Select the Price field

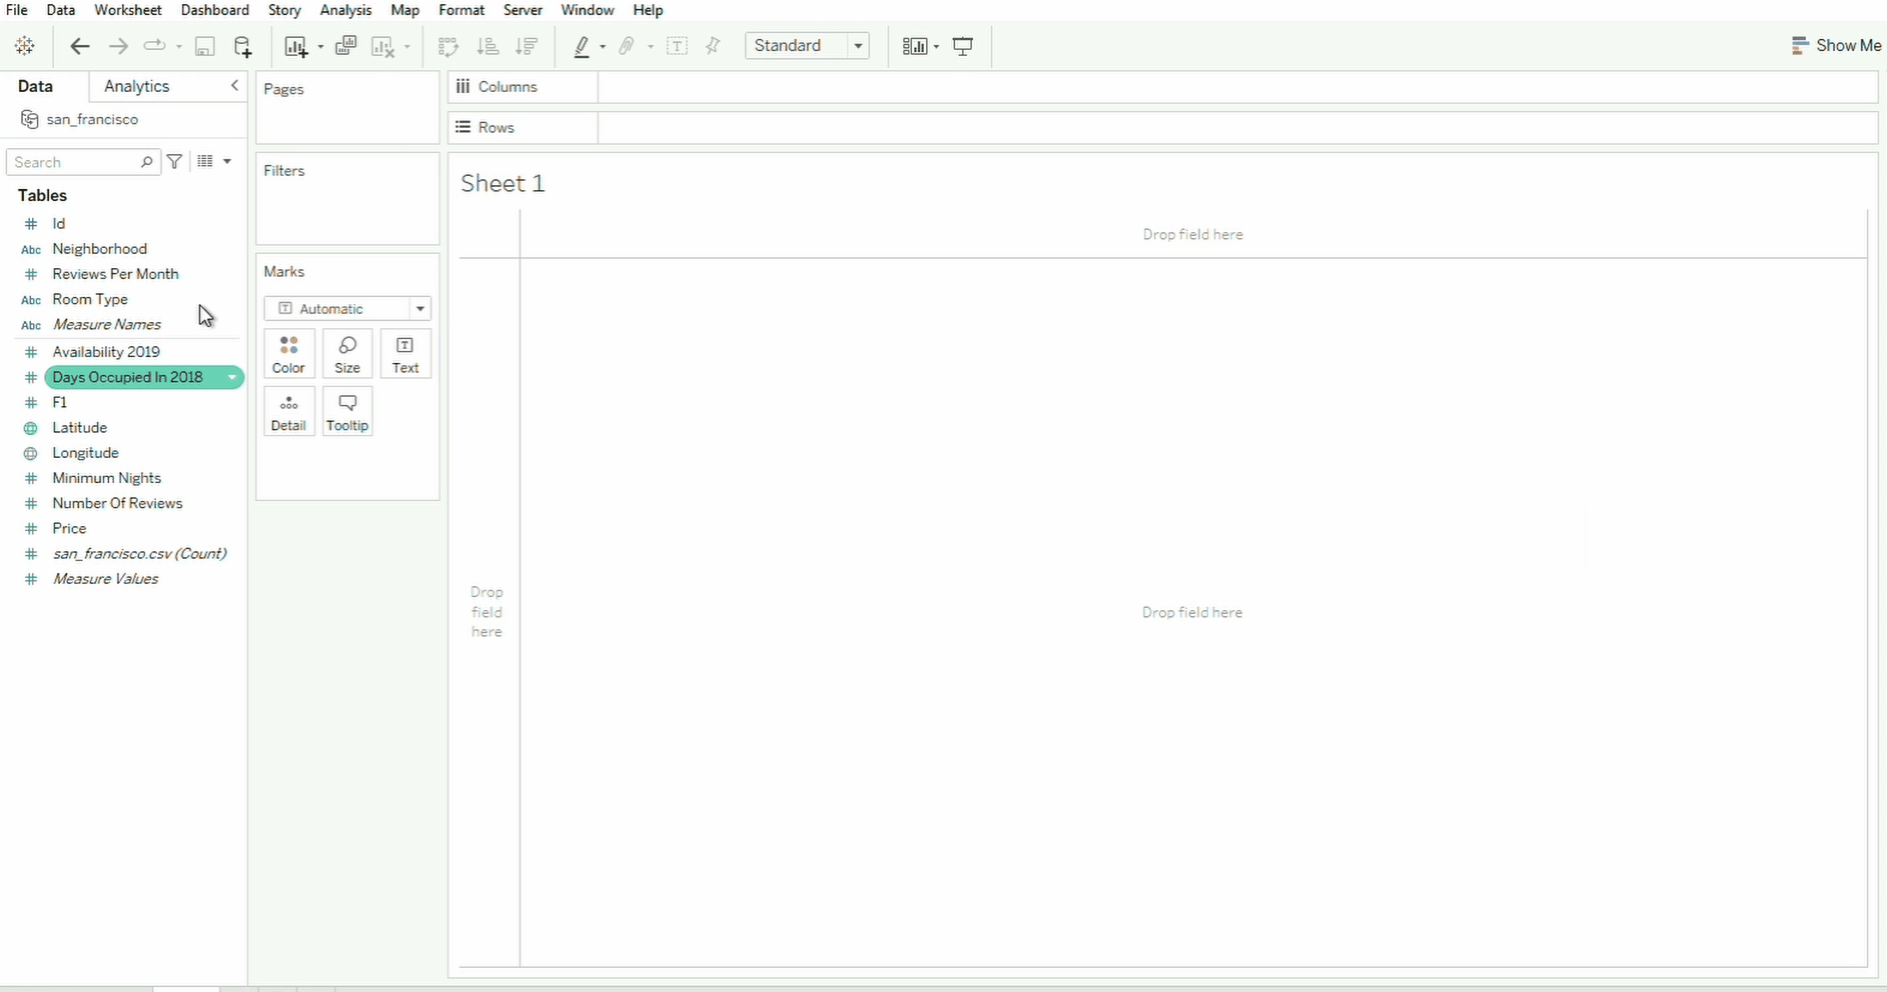pos(70,528)
